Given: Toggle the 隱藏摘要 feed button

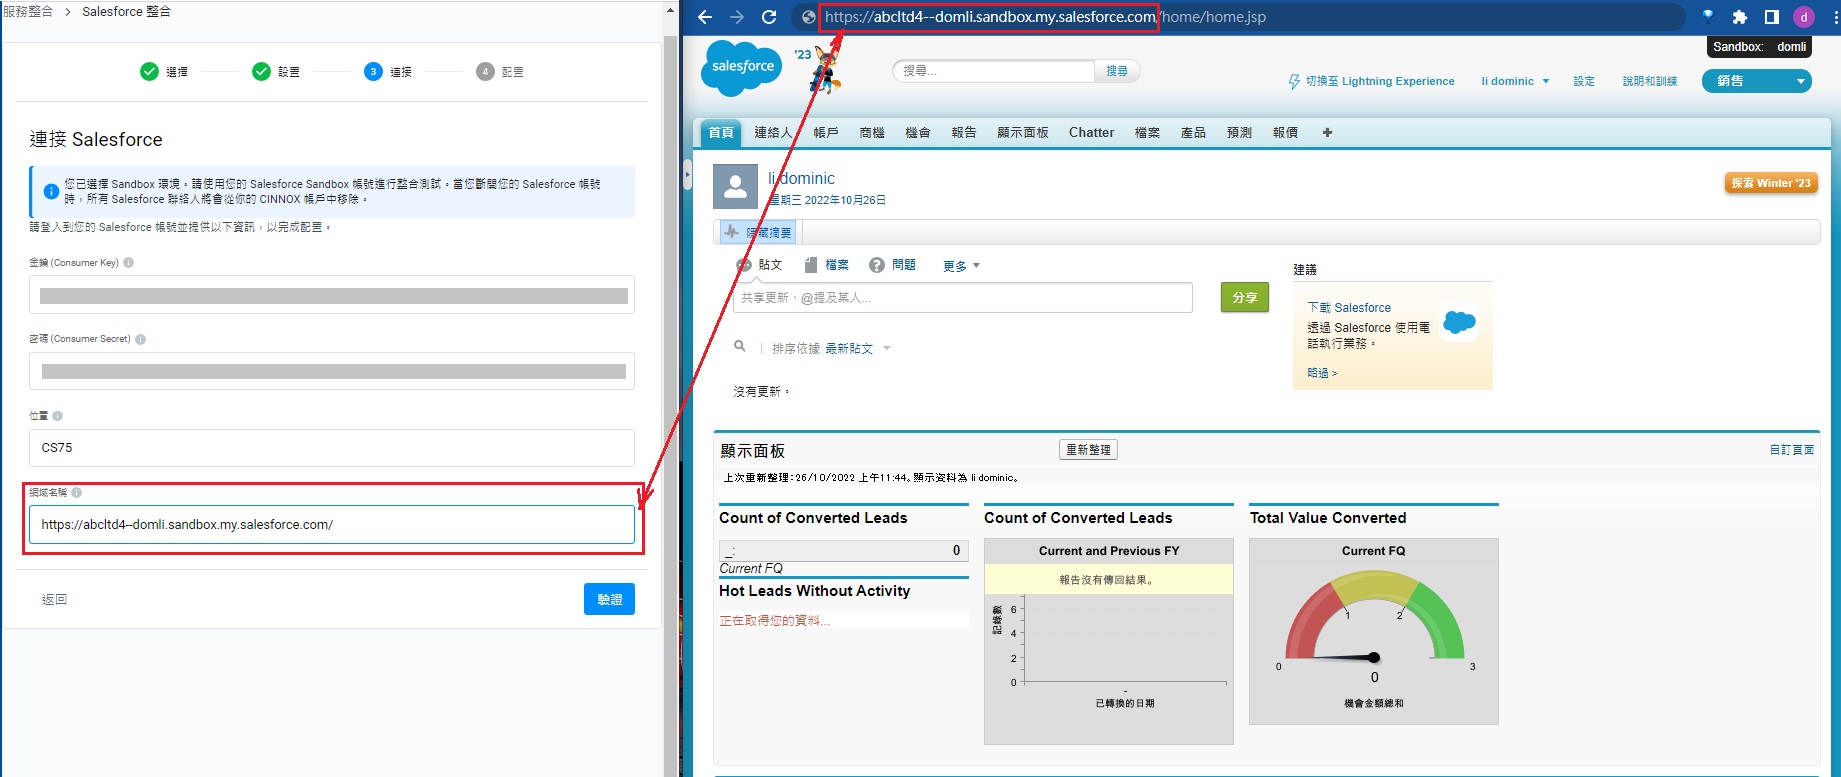Looking at the screenshot, I should click(x=758, y=232).
